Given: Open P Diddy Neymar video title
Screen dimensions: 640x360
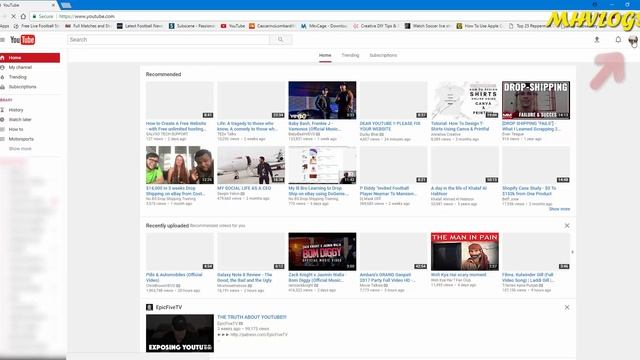Looking at the screenshot, I should [x=388, y=191].
